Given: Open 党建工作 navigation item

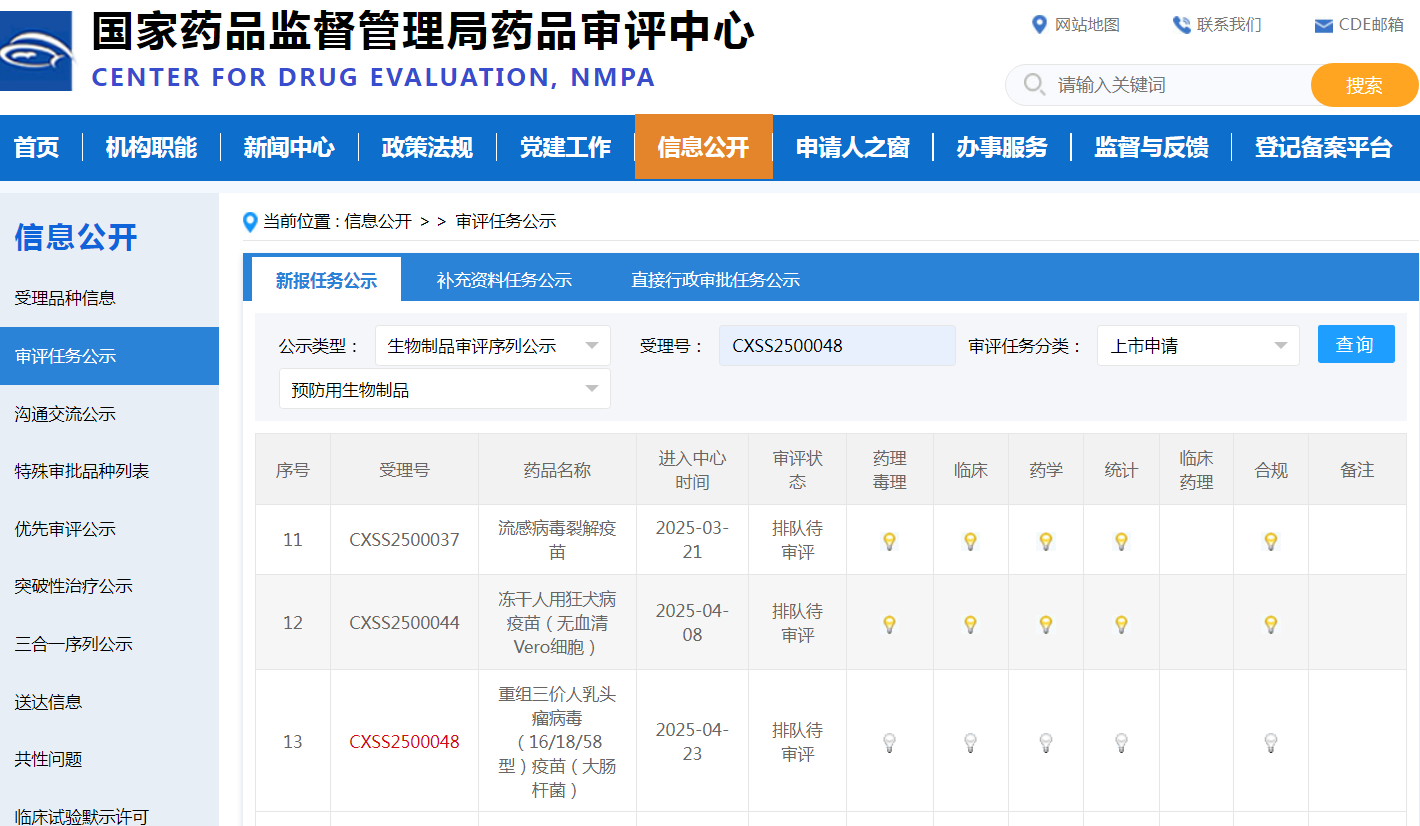Looking at the screenshot, I should tap(565, 147).
